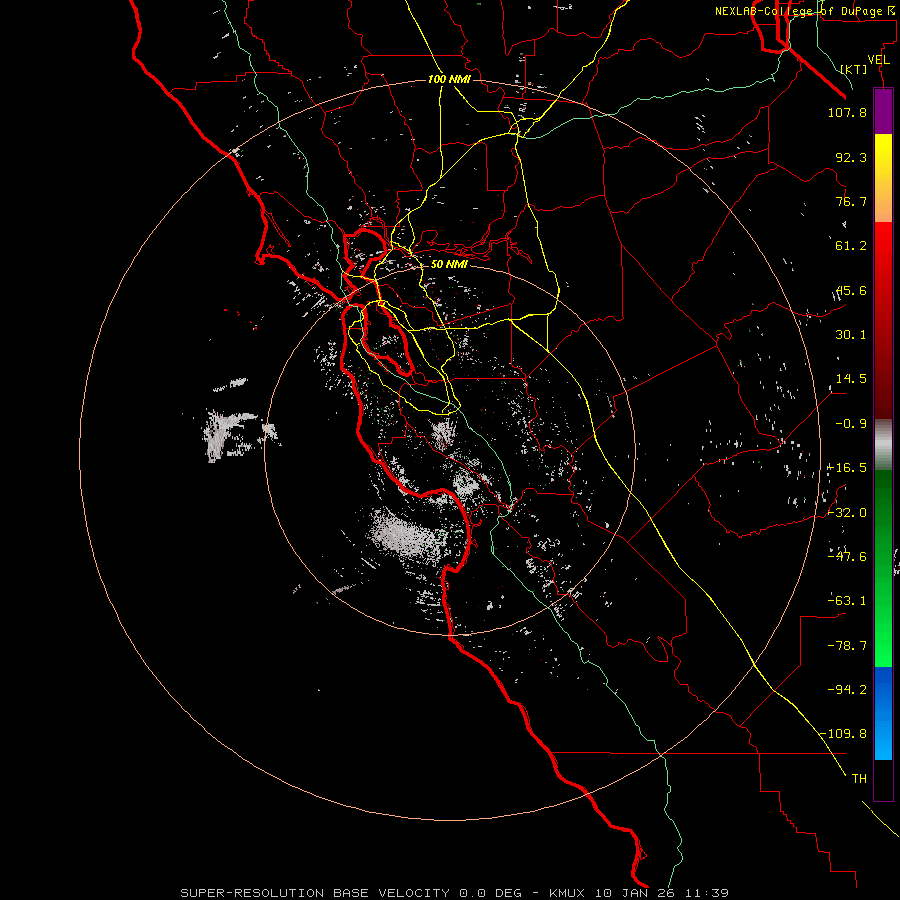Click the -78.7 legend value
This screenshot has width=900, height=900.
847,646
